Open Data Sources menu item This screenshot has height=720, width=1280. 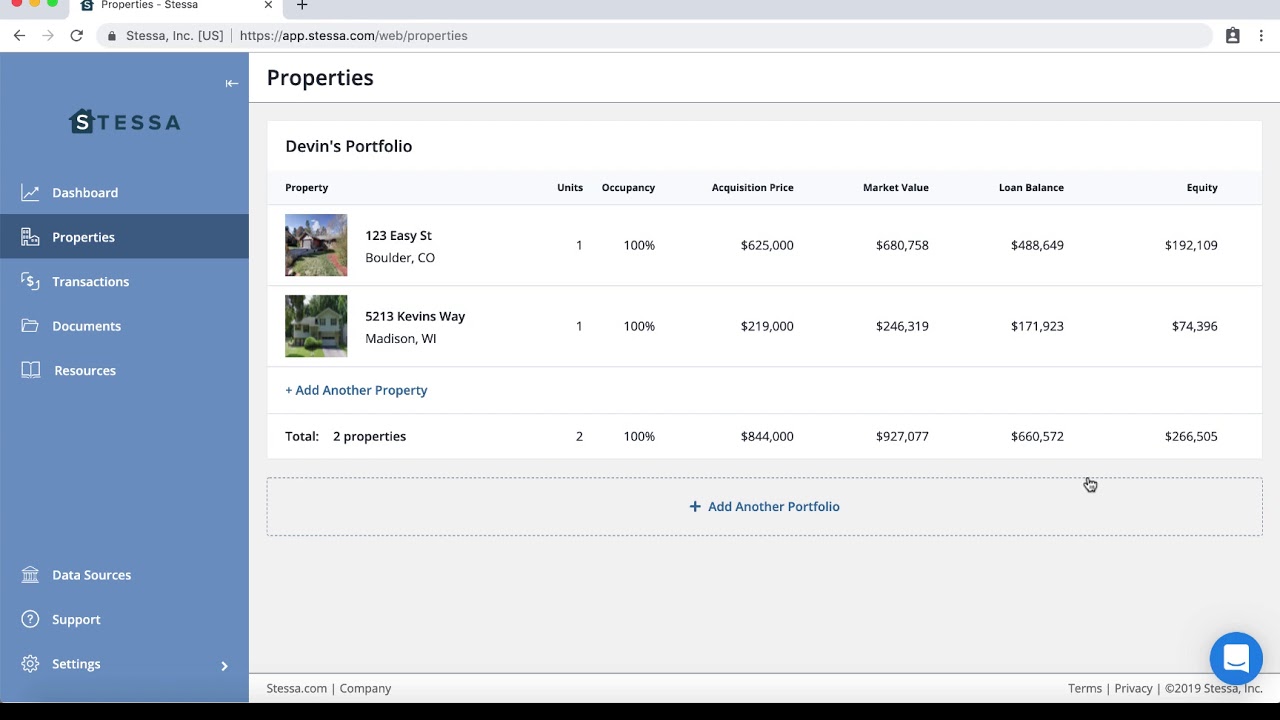pos(92,575)
